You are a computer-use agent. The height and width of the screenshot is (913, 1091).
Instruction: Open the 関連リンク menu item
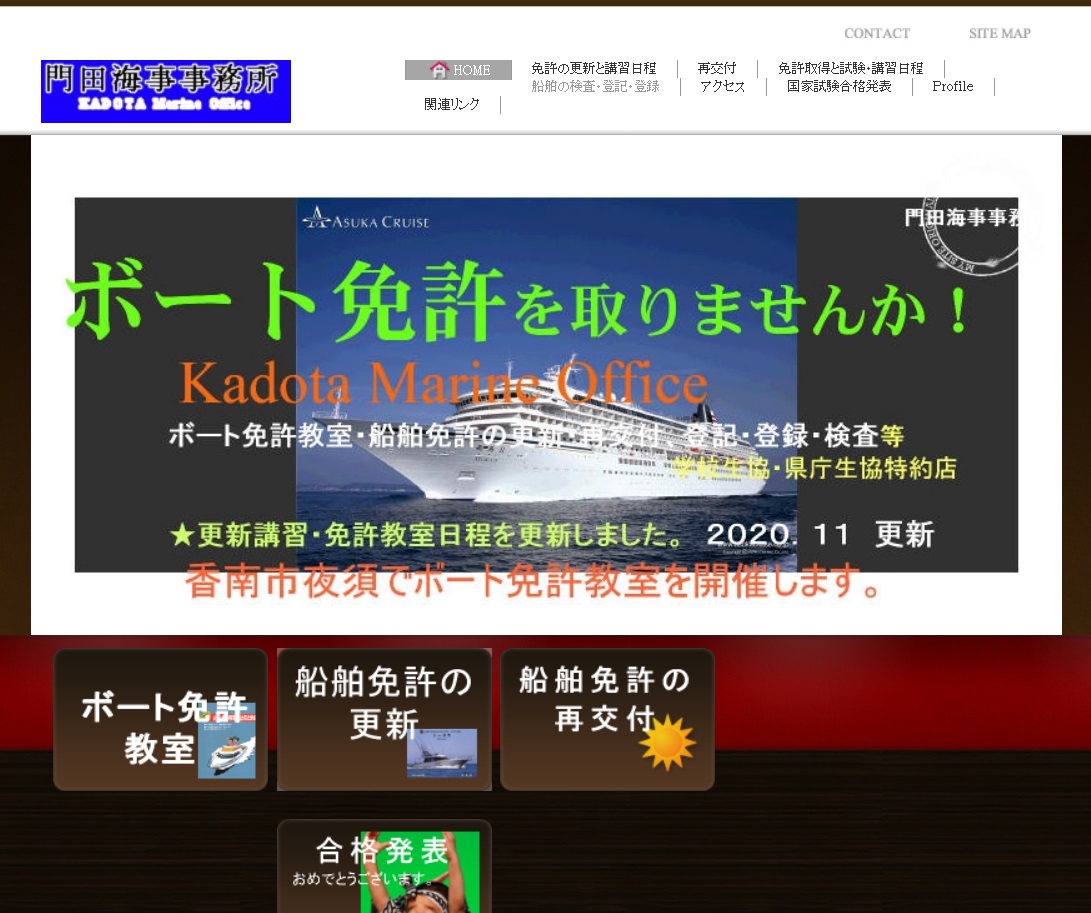[x=452, y=104]
